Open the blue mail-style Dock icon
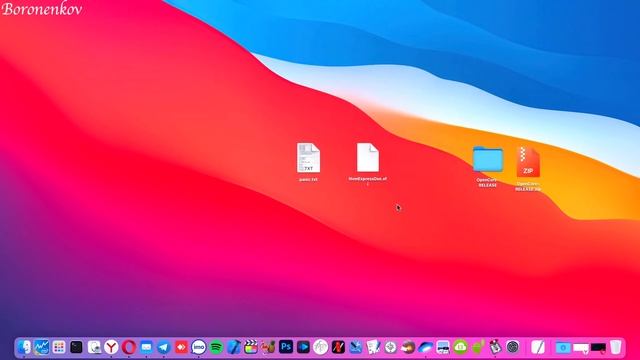 coord(146,347)
